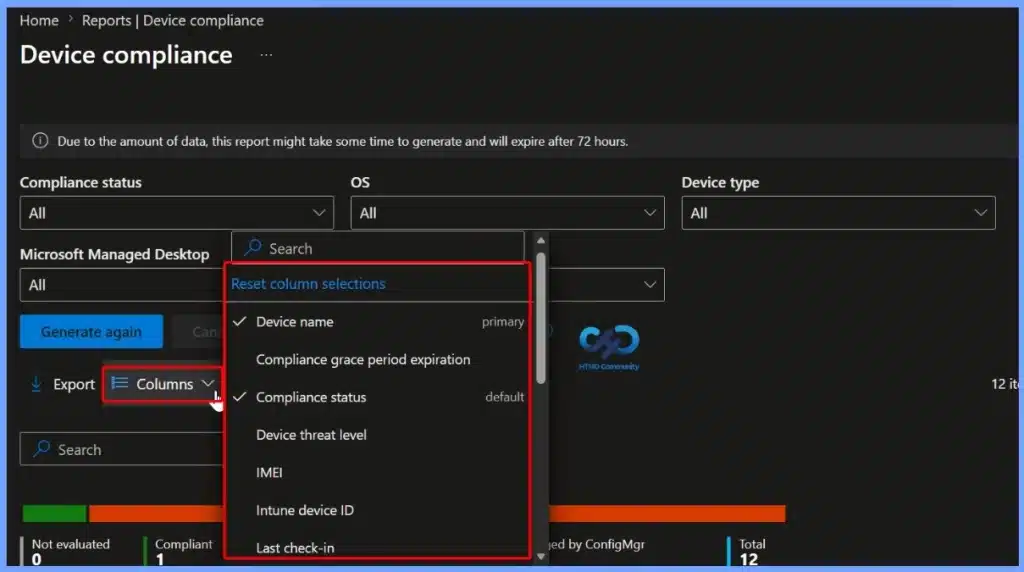Click in the report Search field

[x=121, y=449]
